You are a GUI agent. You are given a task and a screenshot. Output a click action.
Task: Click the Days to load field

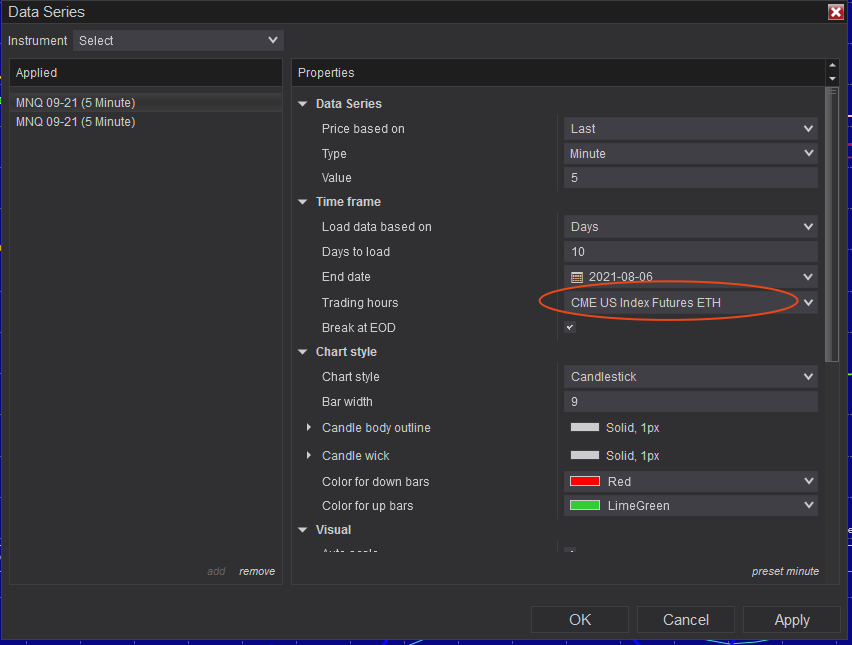click(691, 252)
